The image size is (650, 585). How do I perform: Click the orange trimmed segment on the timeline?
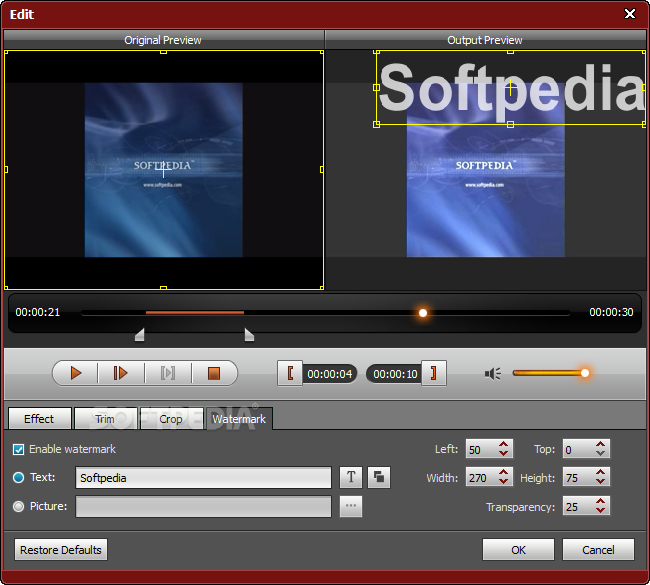(195, 313)
